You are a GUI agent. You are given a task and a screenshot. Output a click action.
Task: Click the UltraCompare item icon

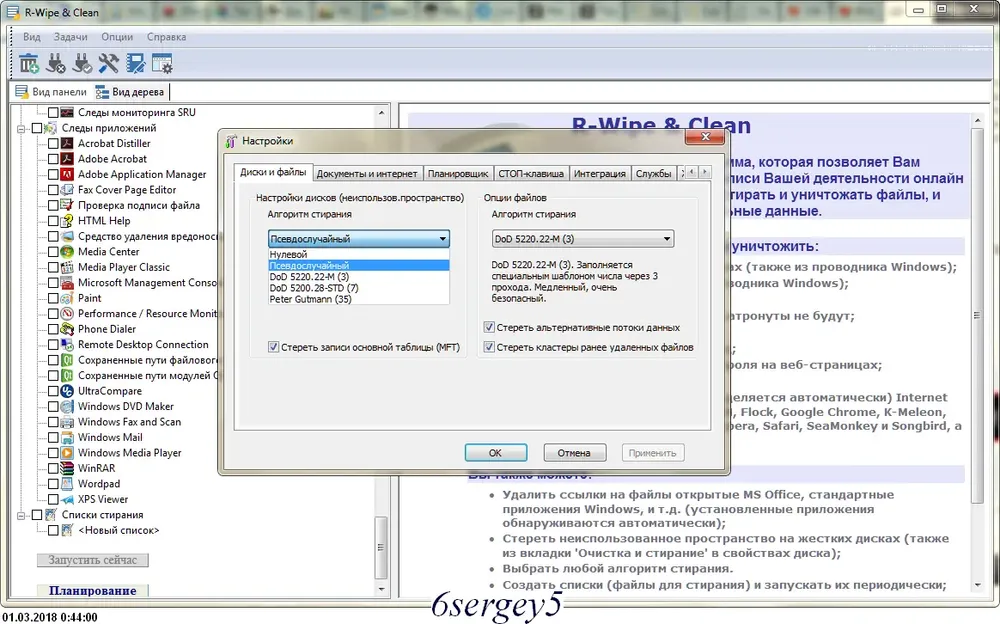coord(67,391)
